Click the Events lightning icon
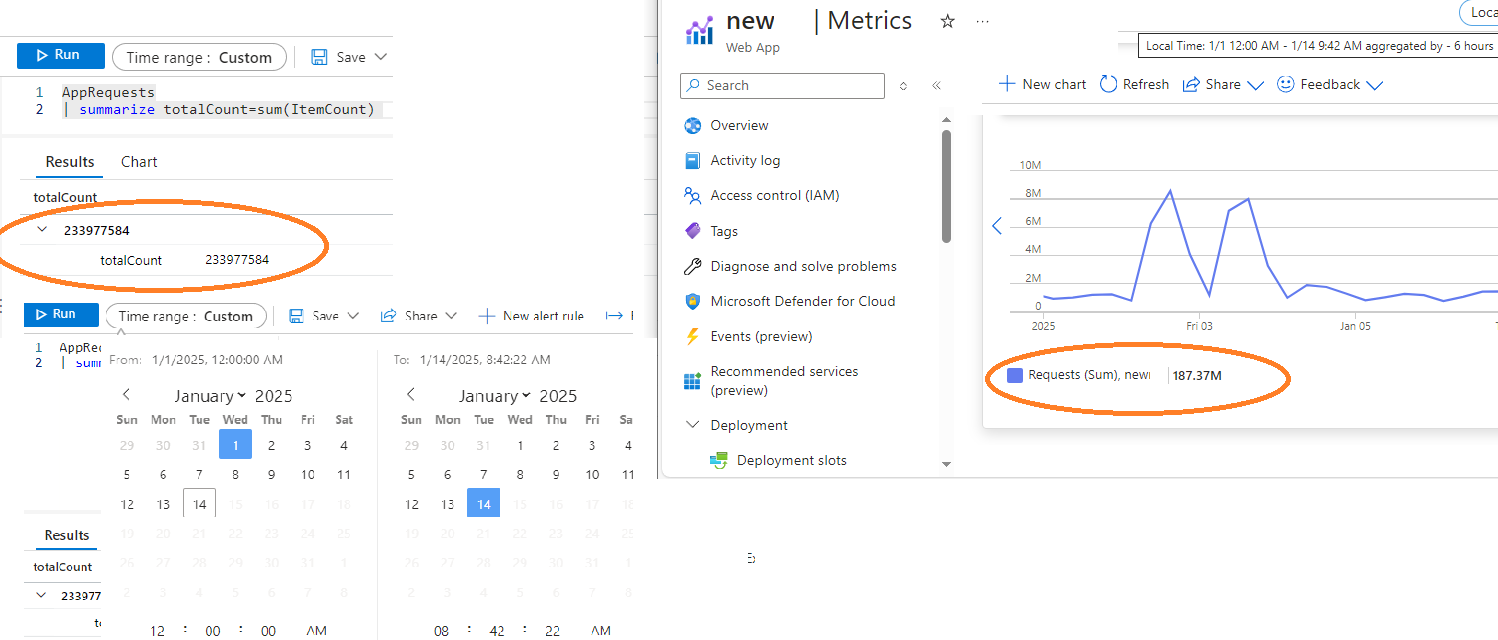Viewport: 1498px width, 640px height. (x=692, y=336)
